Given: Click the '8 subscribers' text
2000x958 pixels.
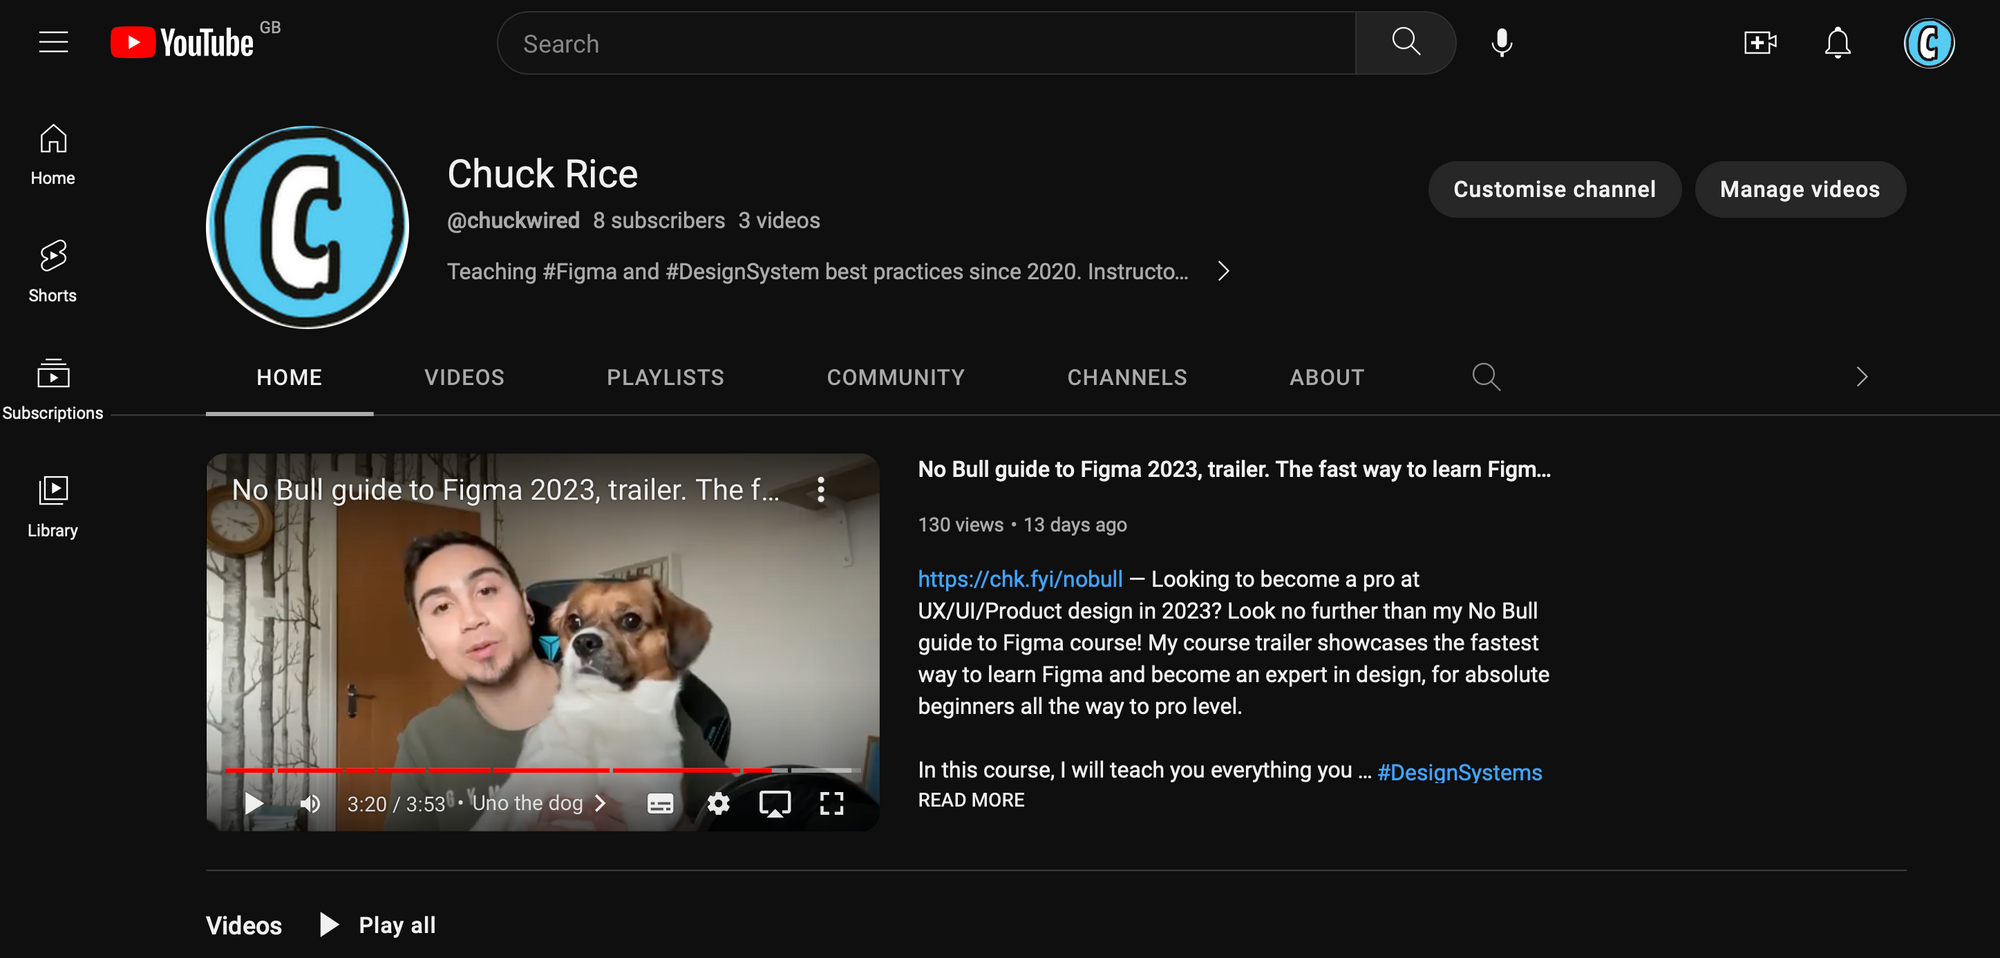Looking at the screenshot, I should [x=659, y=220].
